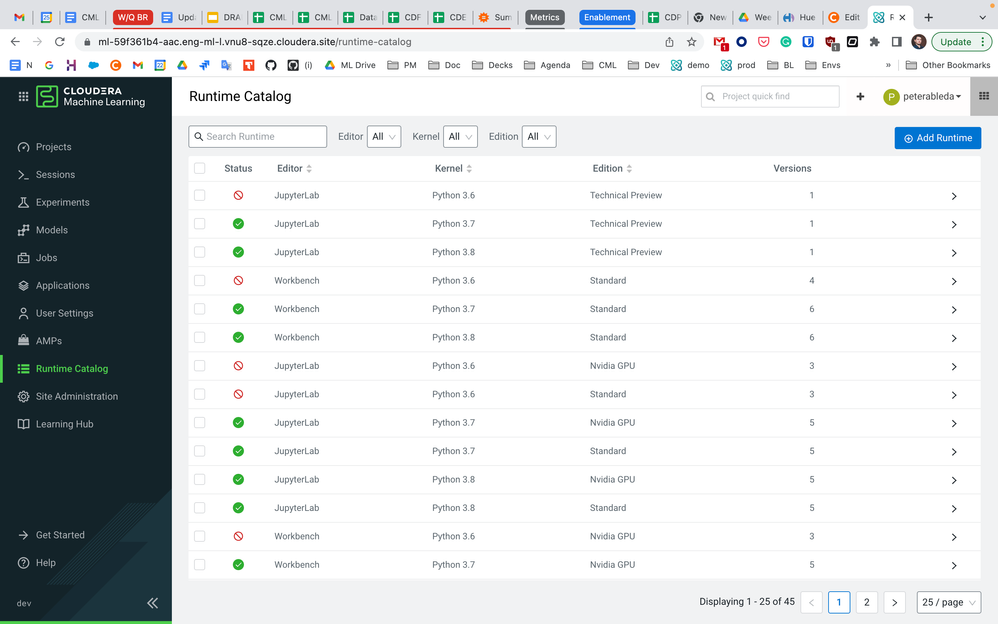Open the Edition filter dropdown
This screenshot has width=998, height=624.
pos(538,137)
